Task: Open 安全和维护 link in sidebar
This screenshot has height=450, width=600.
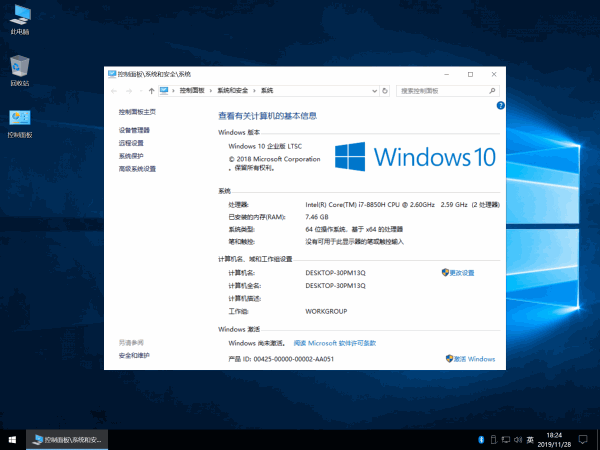Action: click(134, 355)
